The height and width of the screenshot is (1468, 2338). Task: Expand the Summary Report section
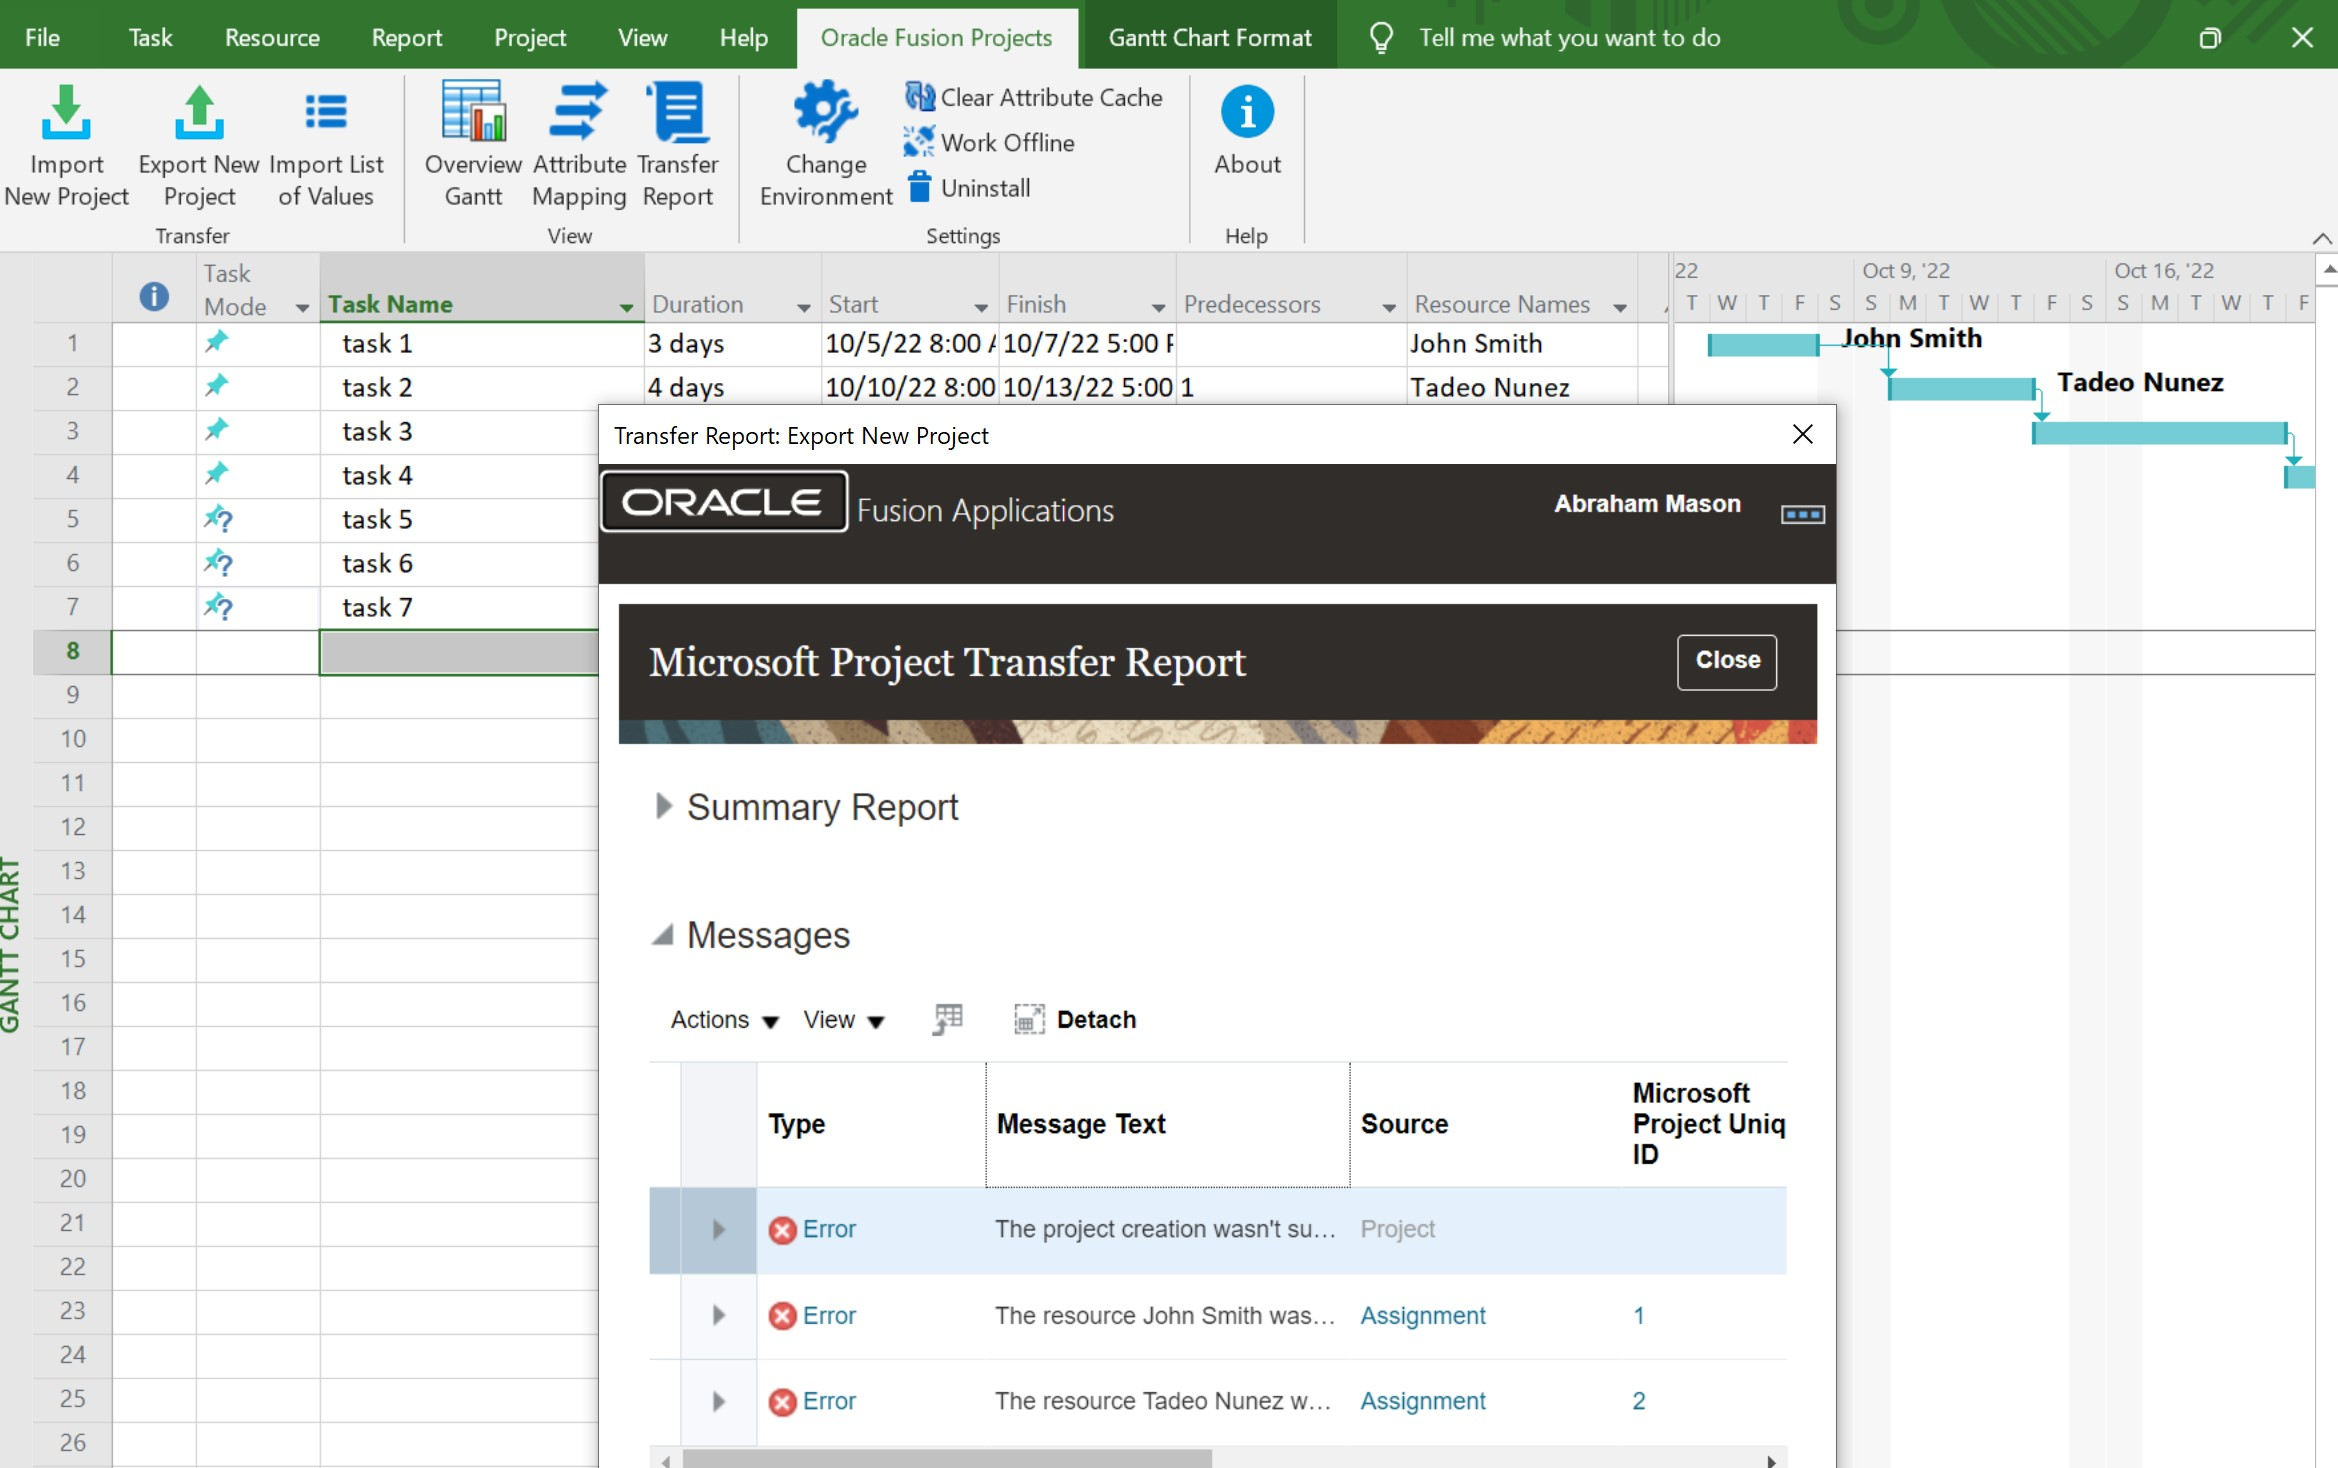click(662, 806)
